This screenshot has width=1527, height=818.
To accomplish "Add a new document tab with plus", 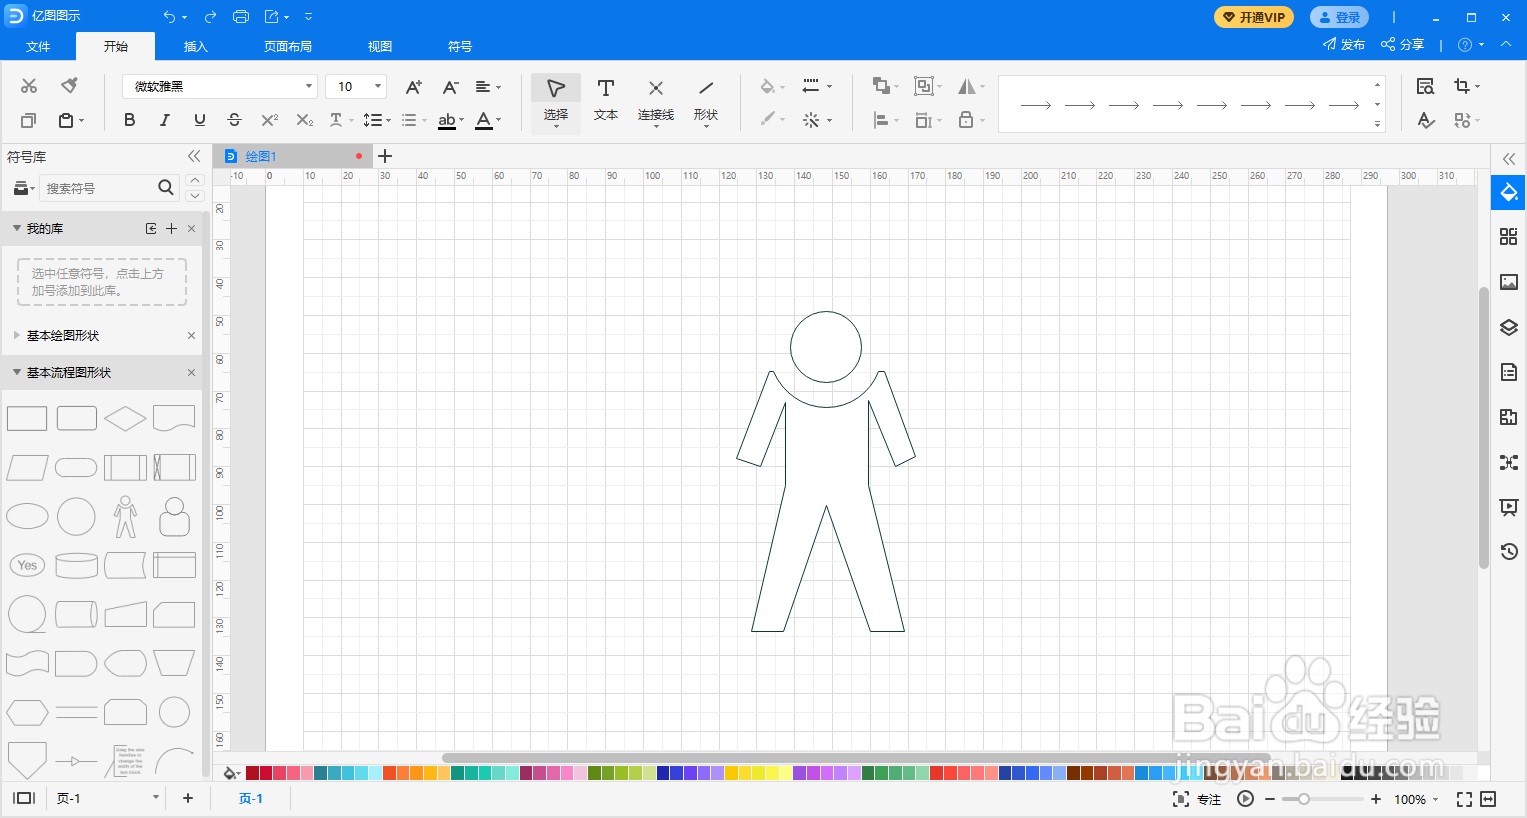I will coord(385,156).
